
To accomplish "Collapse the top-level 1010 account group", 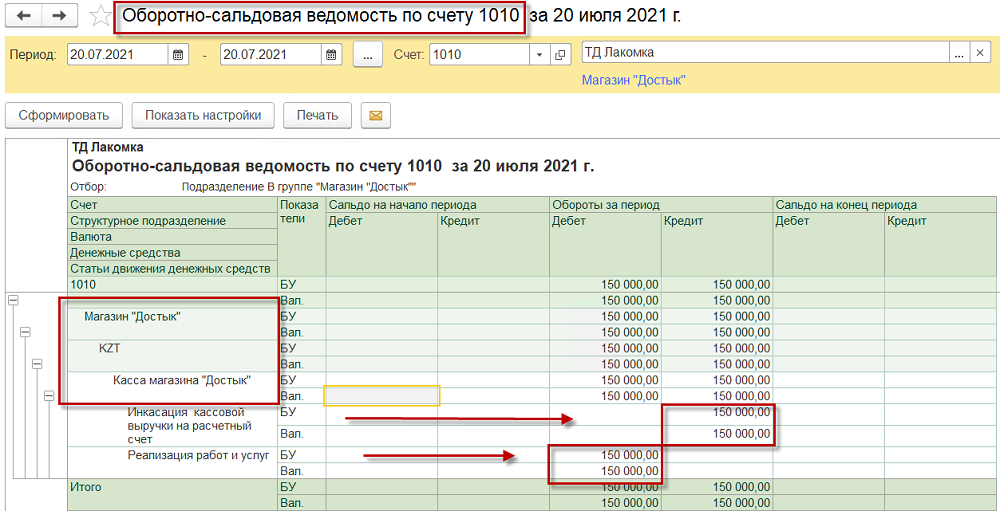I will point(13,299).
